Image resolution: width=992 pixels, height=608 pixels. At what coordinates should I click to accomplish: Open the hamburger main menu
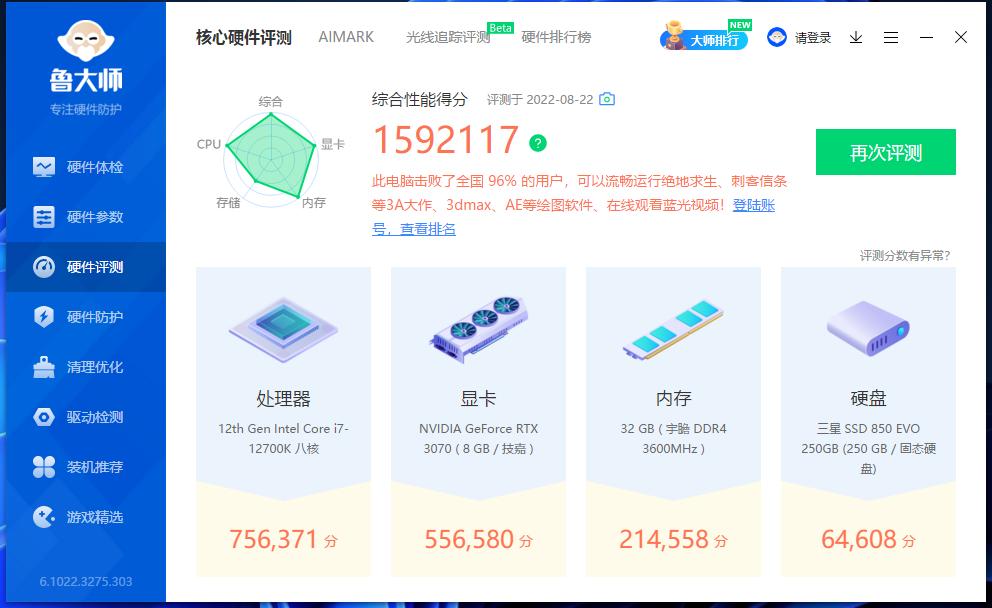(x=891, y=37)
